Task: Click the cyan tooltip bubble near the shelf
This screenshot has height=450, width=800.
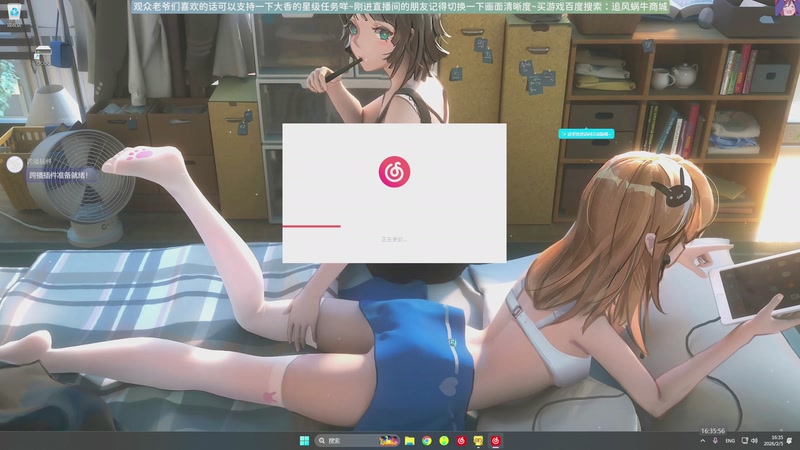Action: tap(586, 134)
